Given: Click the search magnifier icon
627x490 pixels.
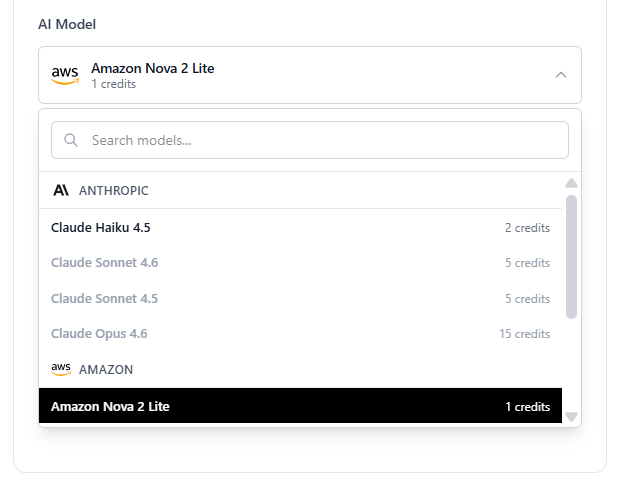Looking at the screenshot, I should coord(71,140).
